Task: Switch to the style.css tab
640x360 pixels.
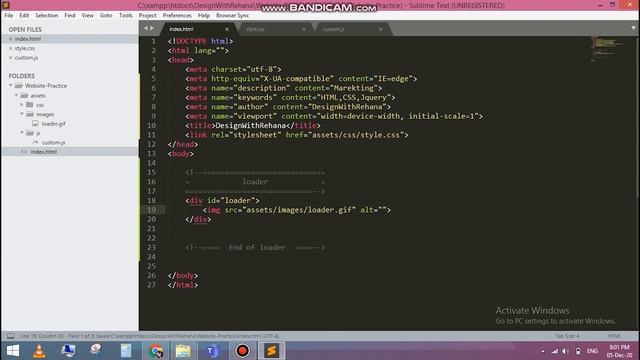Action: pyautogui.click(x=273, y=29)
